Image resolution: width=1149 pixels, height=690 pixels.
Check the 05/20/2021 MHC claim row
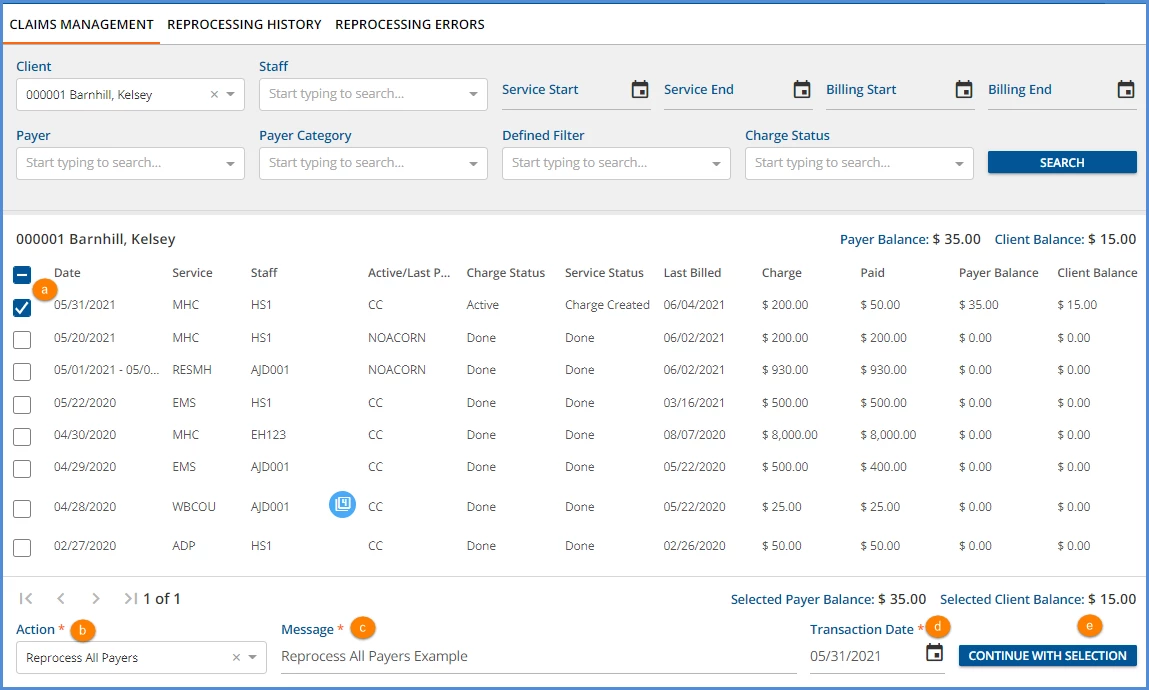click(x=22, y=340)
